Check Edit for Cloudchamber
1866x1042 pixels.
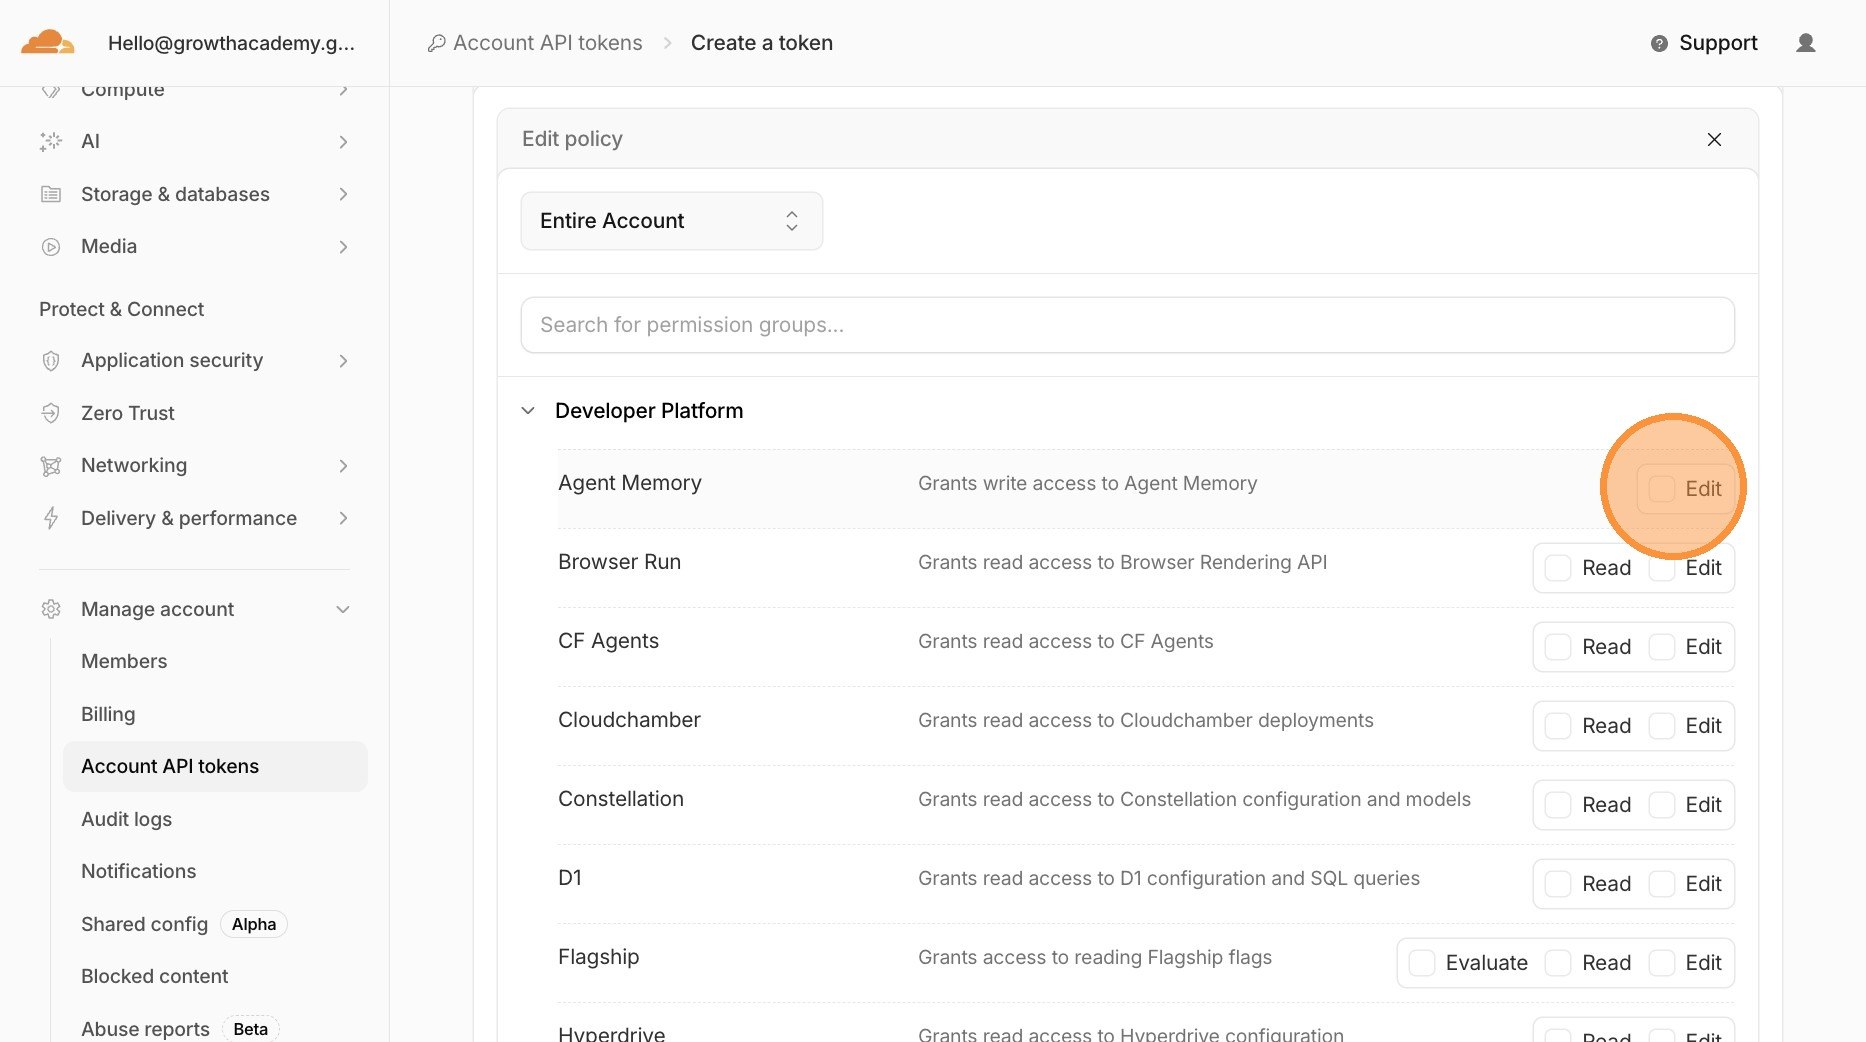pos(1662,726)
